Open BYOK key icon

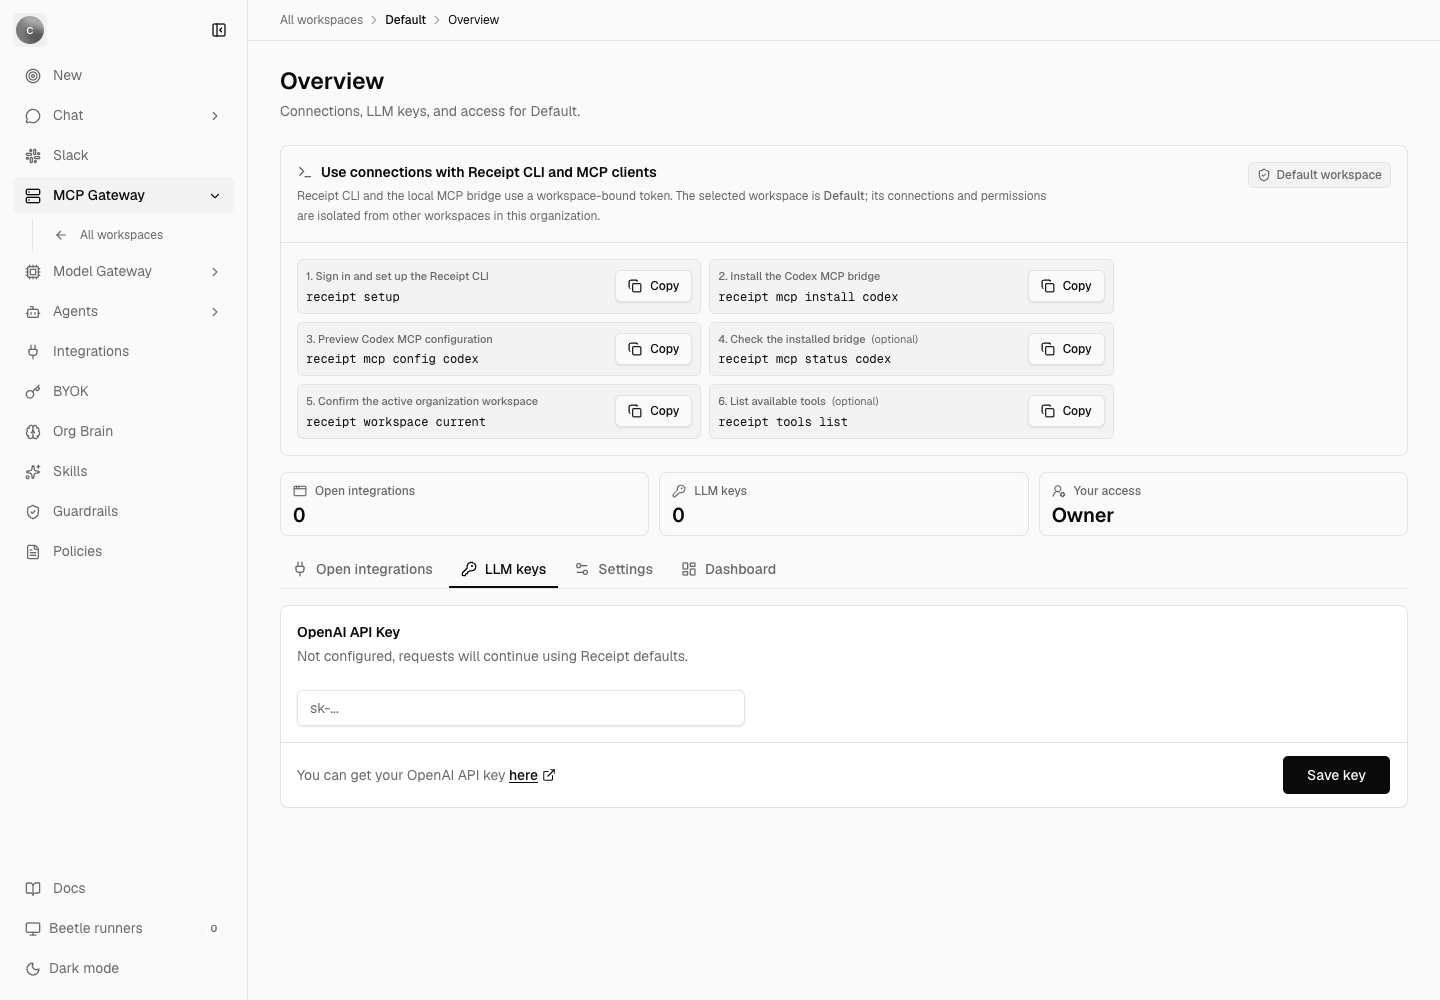click(x=33, y=392)
